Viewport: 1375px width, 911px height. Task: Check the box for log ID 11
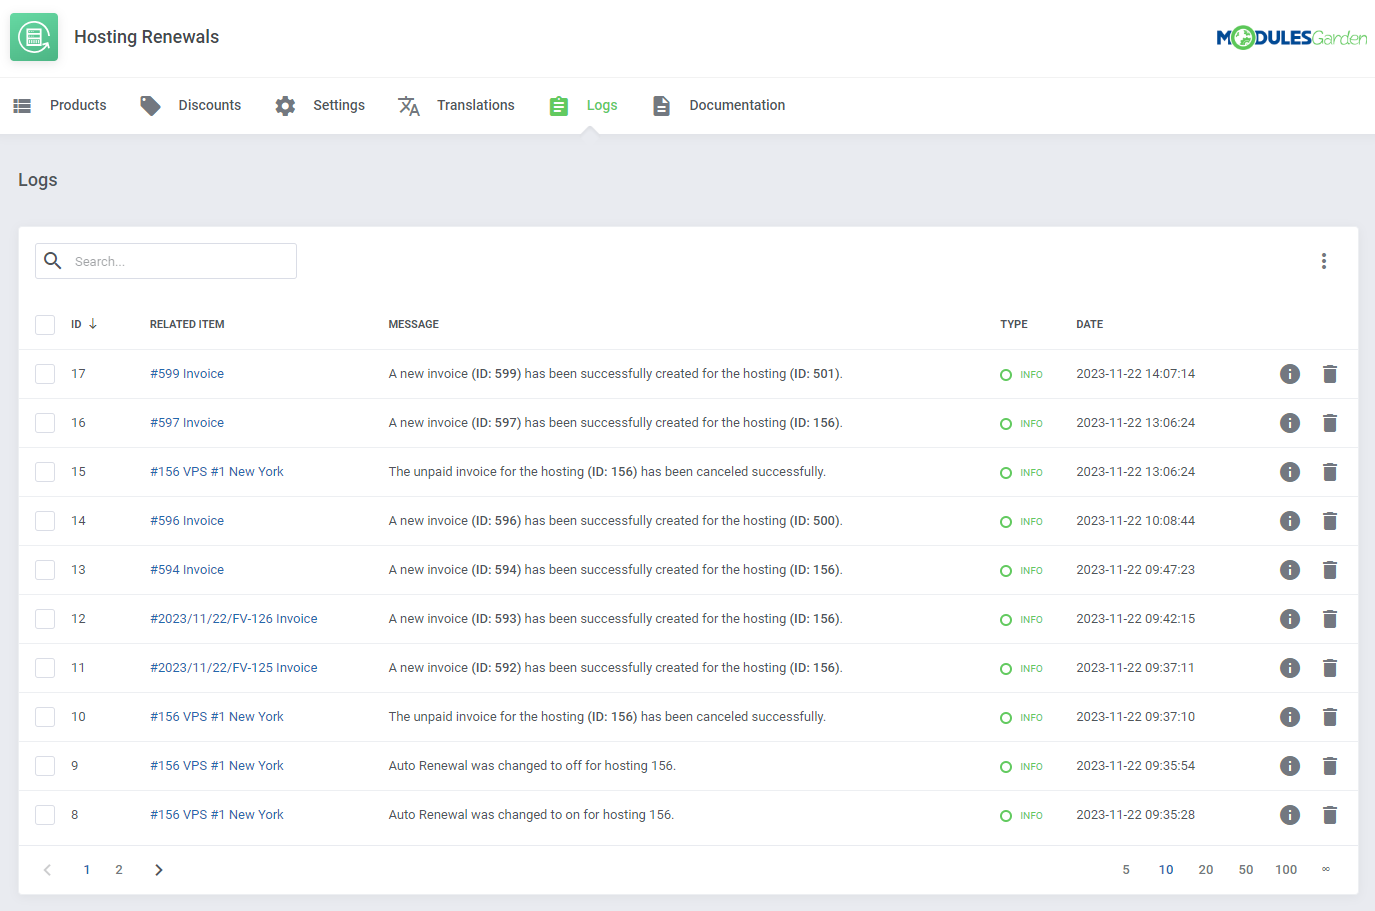pyautogui.click(x=45, y=668)
